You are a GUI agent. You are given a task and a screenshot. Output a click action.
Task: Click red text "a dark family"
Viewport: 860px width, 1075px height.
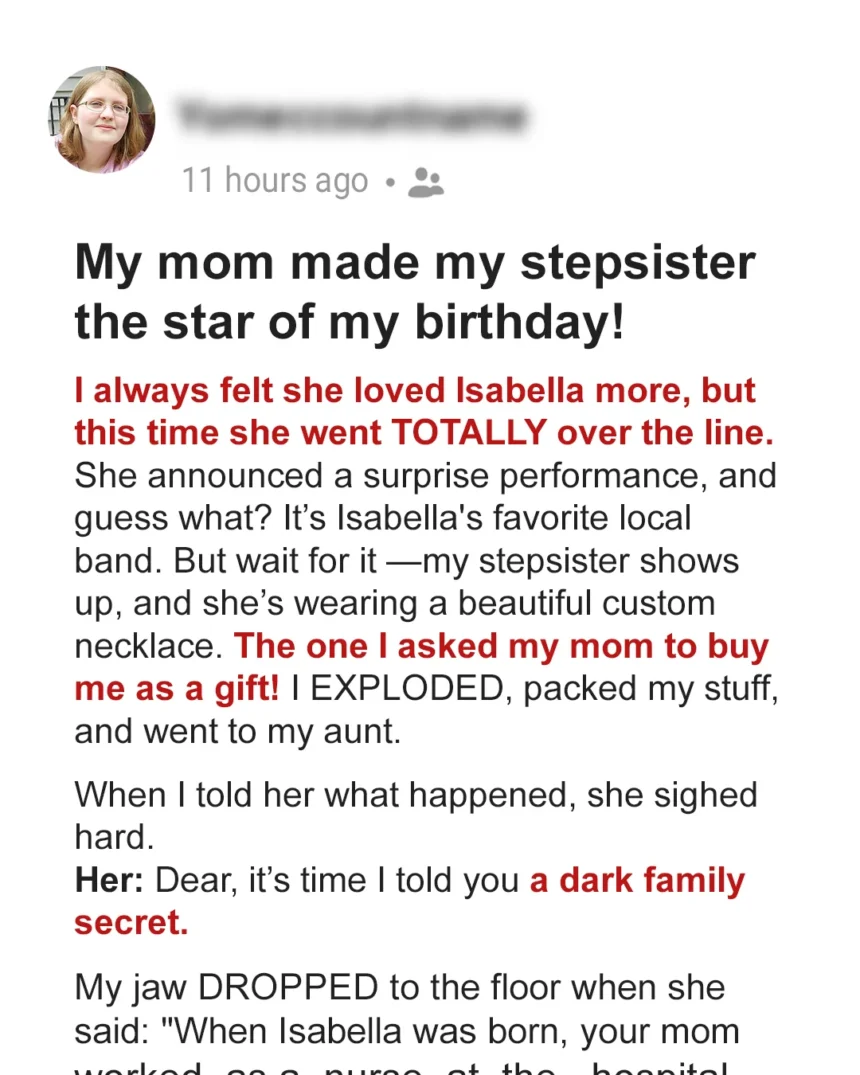click(637, 881)
